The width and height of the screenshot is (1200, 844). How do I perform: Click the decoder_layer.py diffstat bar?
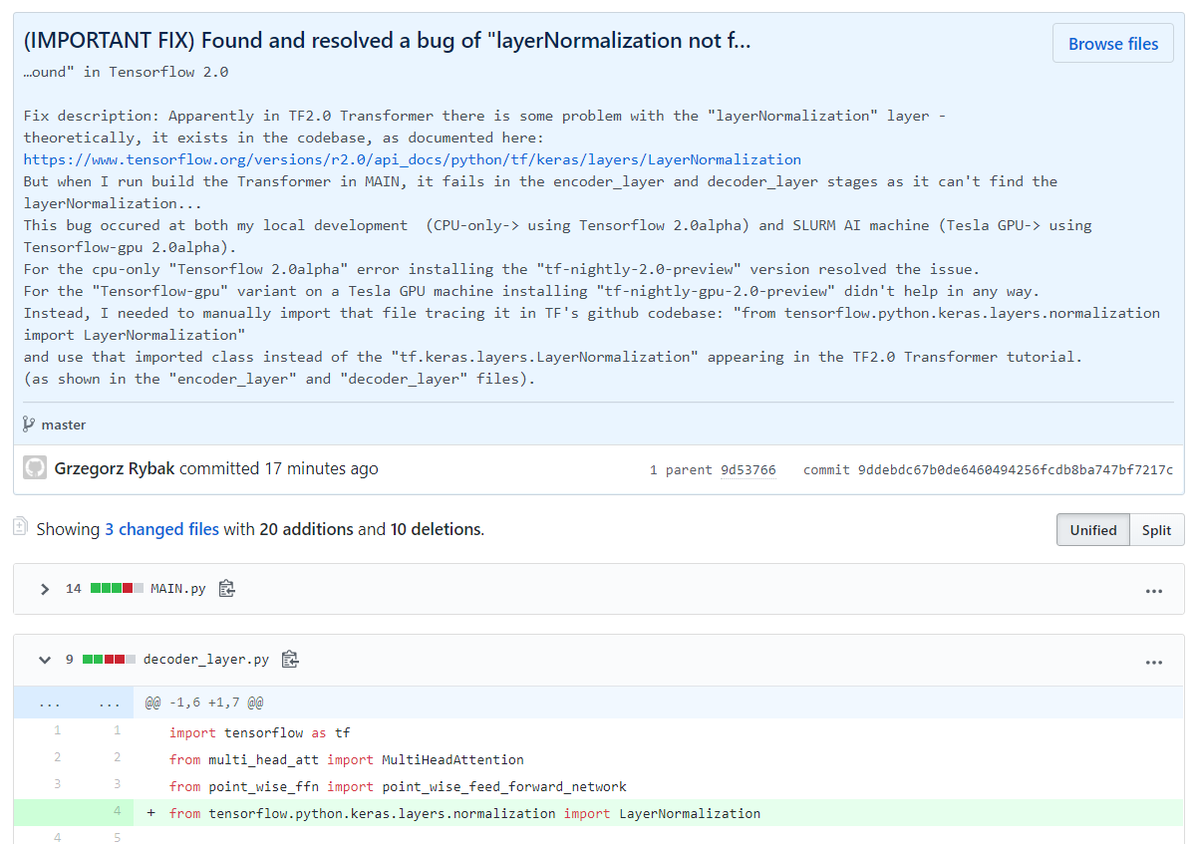[110, 660]
